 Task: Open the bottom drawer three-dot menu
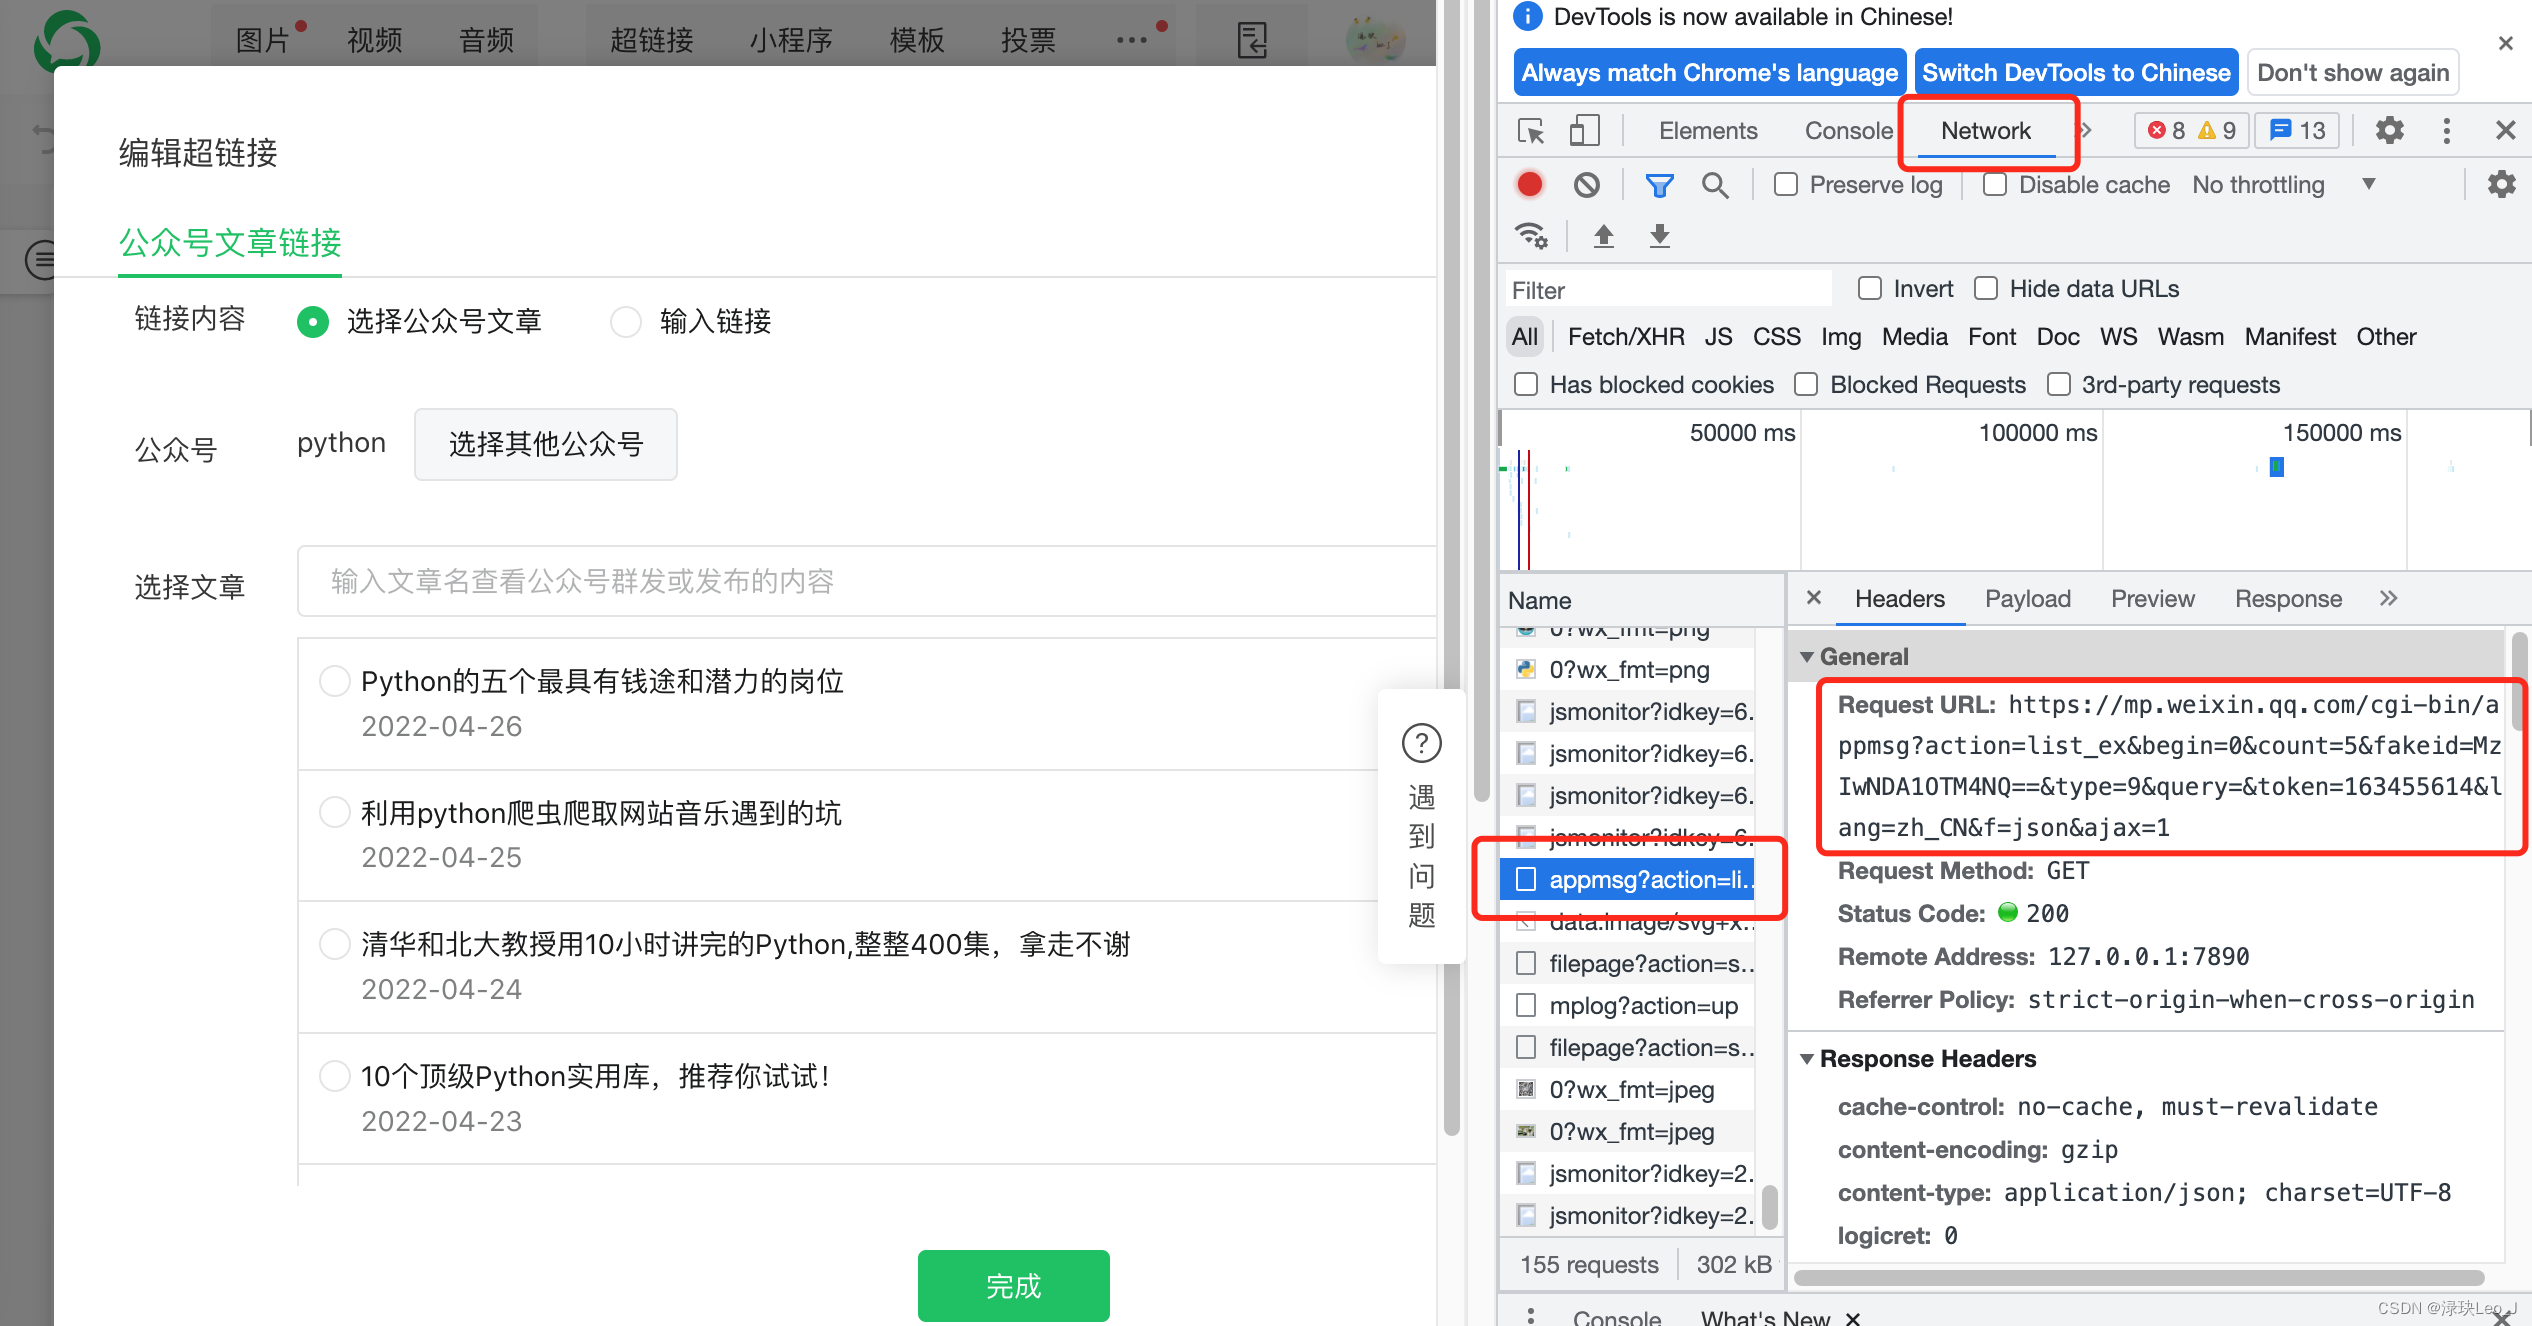(1530, 1316)
